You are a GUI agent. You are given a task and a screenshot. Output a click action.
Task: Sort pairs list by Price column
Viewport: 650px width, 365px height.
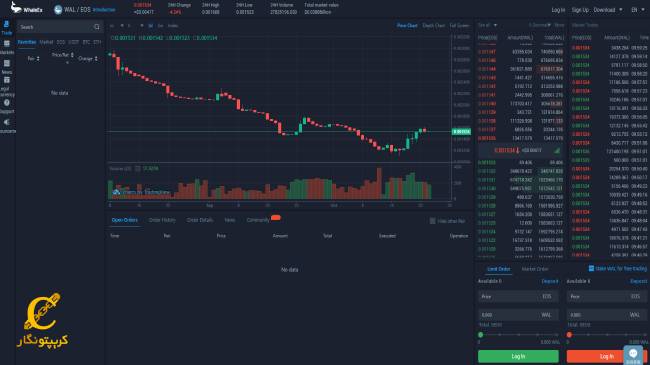click(x=63, y=55)
